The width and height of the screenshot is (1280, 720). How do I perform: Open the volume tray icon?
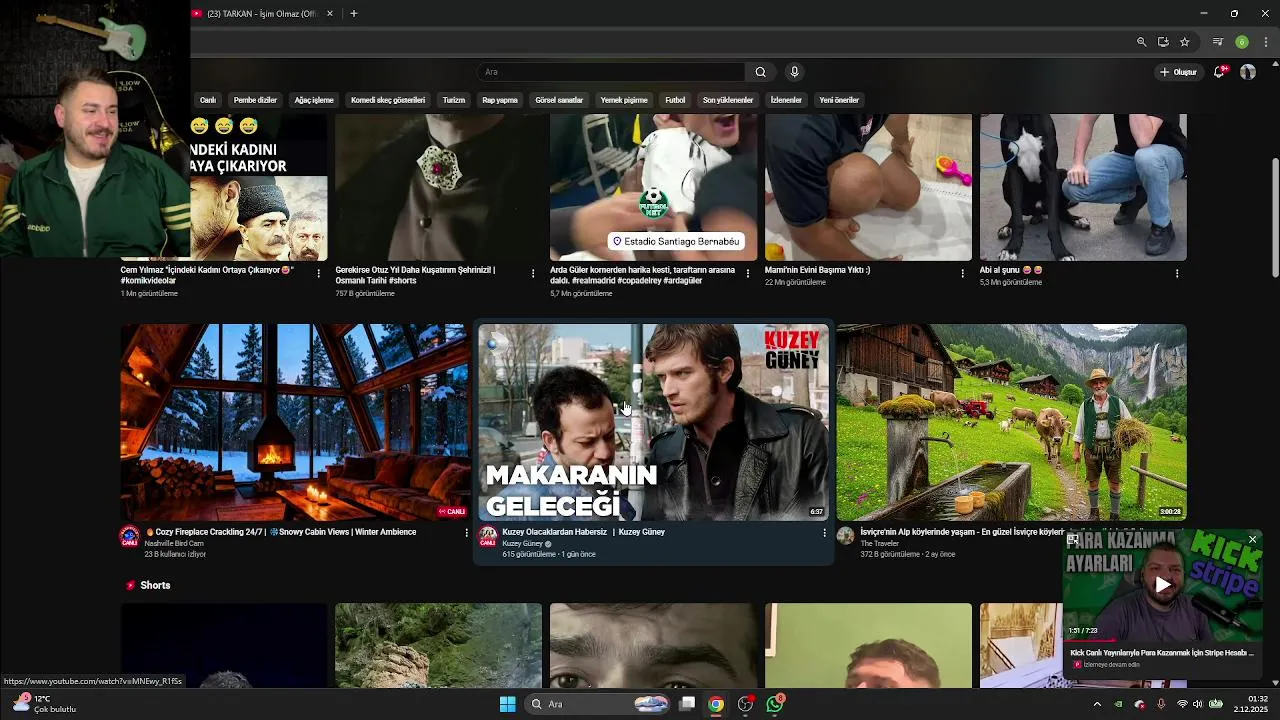pyautogui.click(x=1198, y=704)
